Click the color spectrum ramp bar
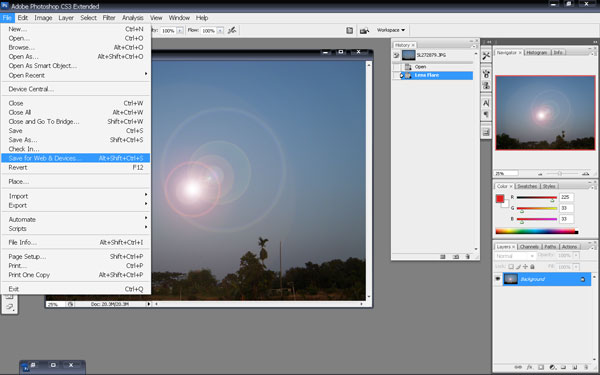Viewport: 600px width, 375px height. pyautogui.click(x=536, y=232)
